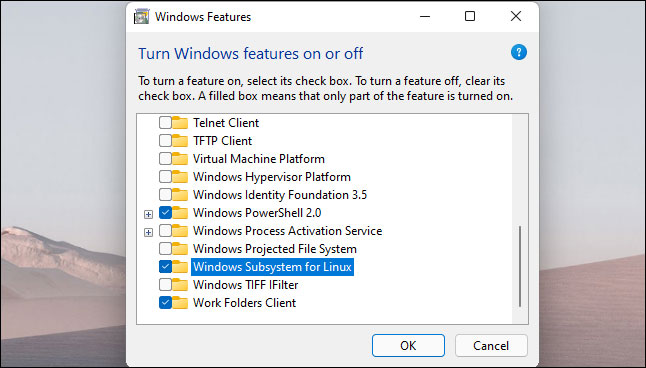Click the Windows Process Activation Service folder icon
The image size is (646, 368).
tap(180, 230)
